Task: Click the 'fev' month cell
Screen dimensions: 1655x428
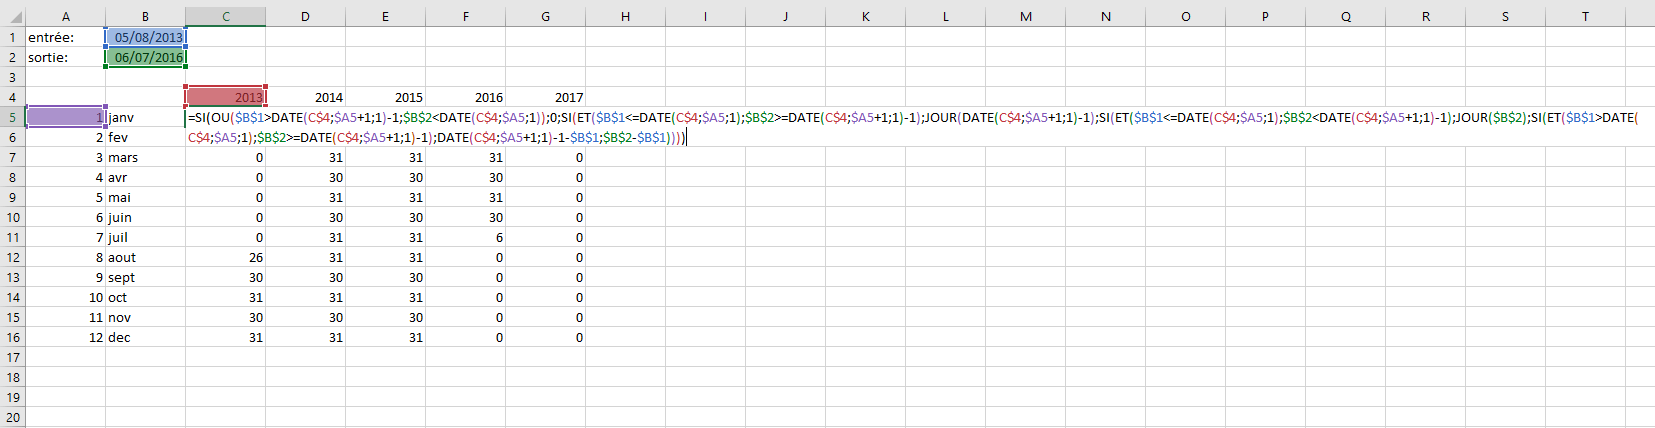Action: tap(145, 137)
